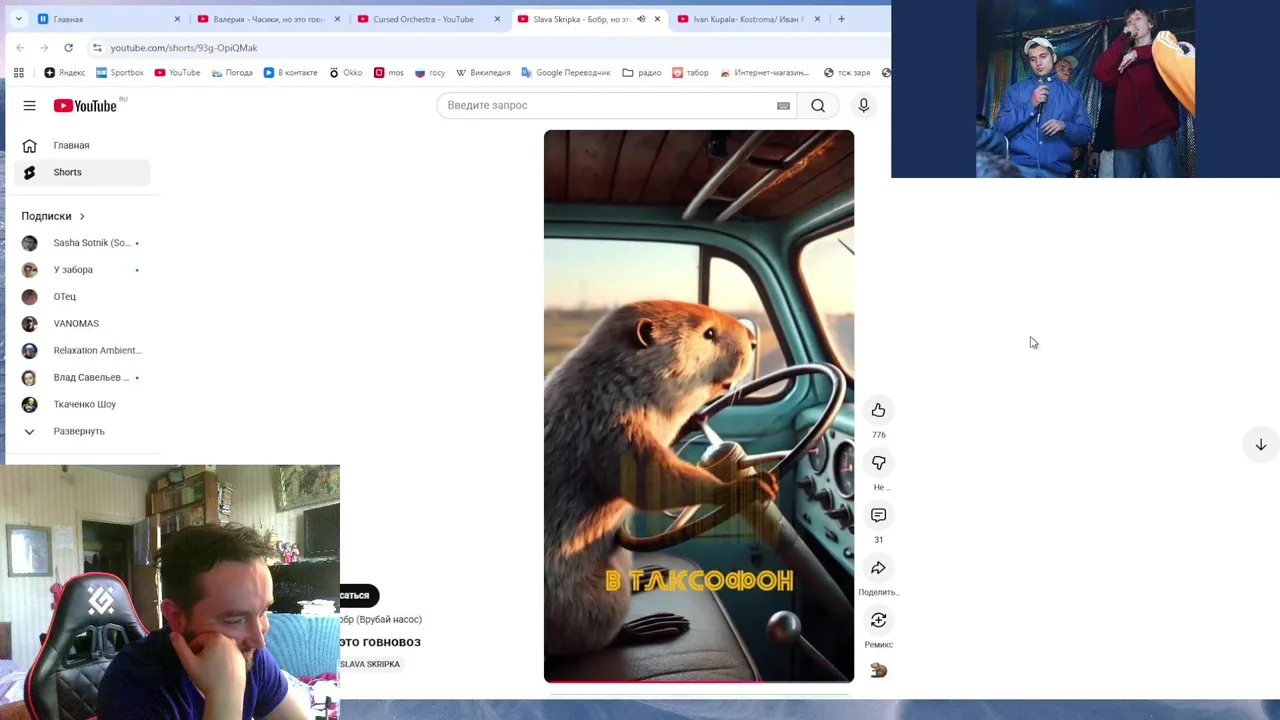
Task: Open the В контакте bookmark
Action: [289, 72]
